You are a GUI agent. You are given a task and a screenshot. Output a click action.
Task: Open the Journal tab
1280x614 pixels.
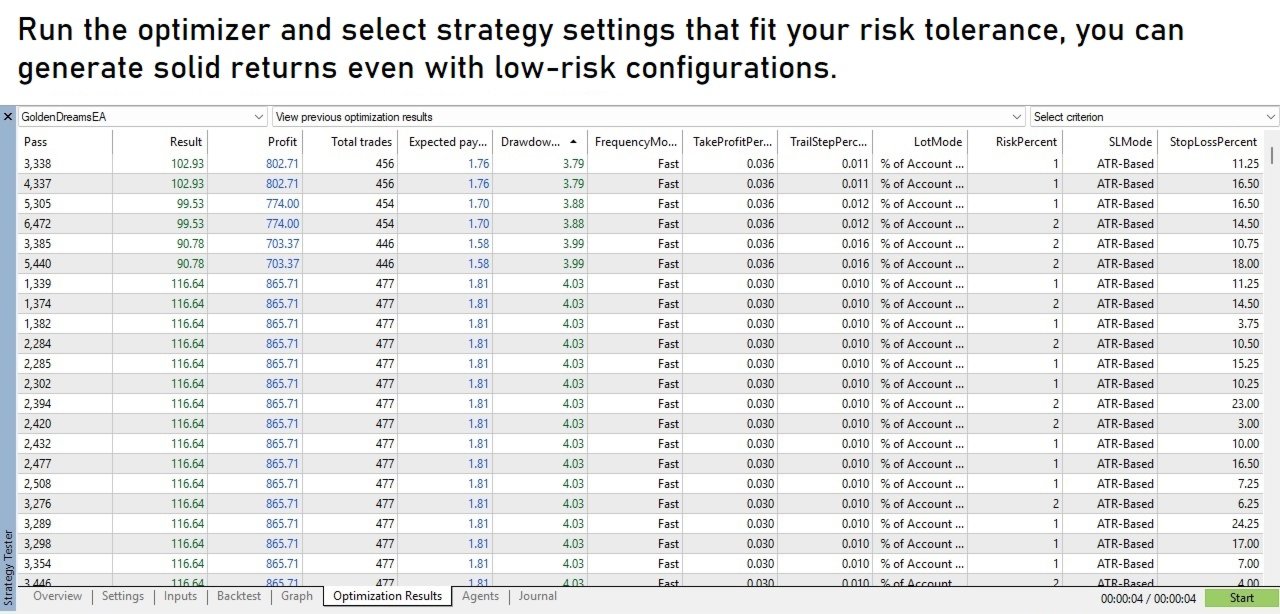(x=538, y=596)
